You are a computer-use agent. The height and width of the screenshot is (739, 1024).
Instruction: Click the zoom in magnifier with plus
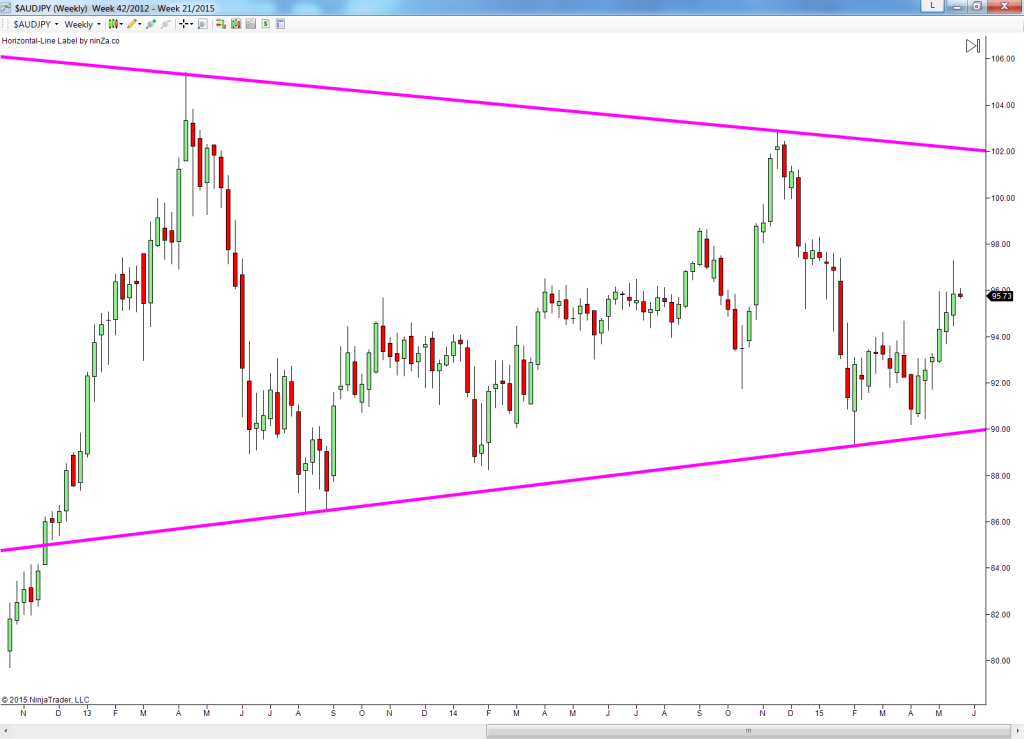point(152,24)
